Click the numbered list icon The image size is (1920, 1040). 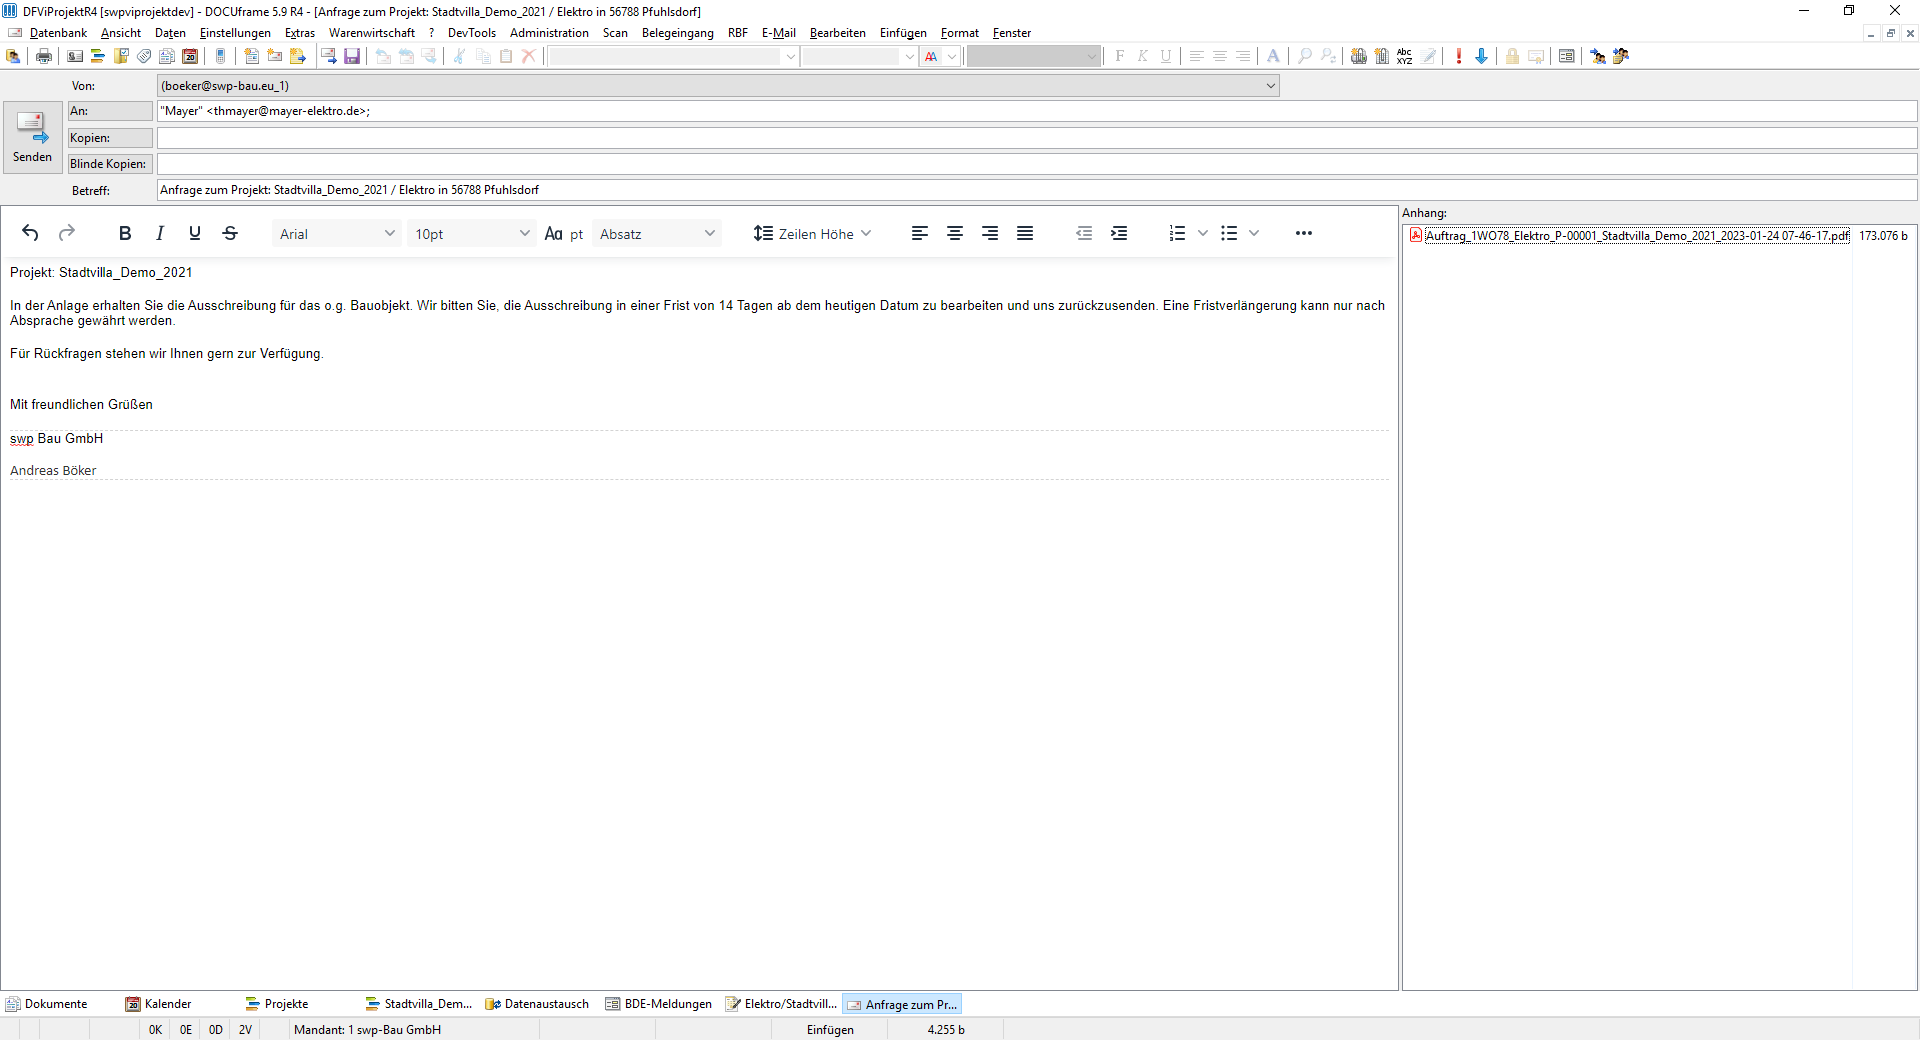coord(1177,233)
